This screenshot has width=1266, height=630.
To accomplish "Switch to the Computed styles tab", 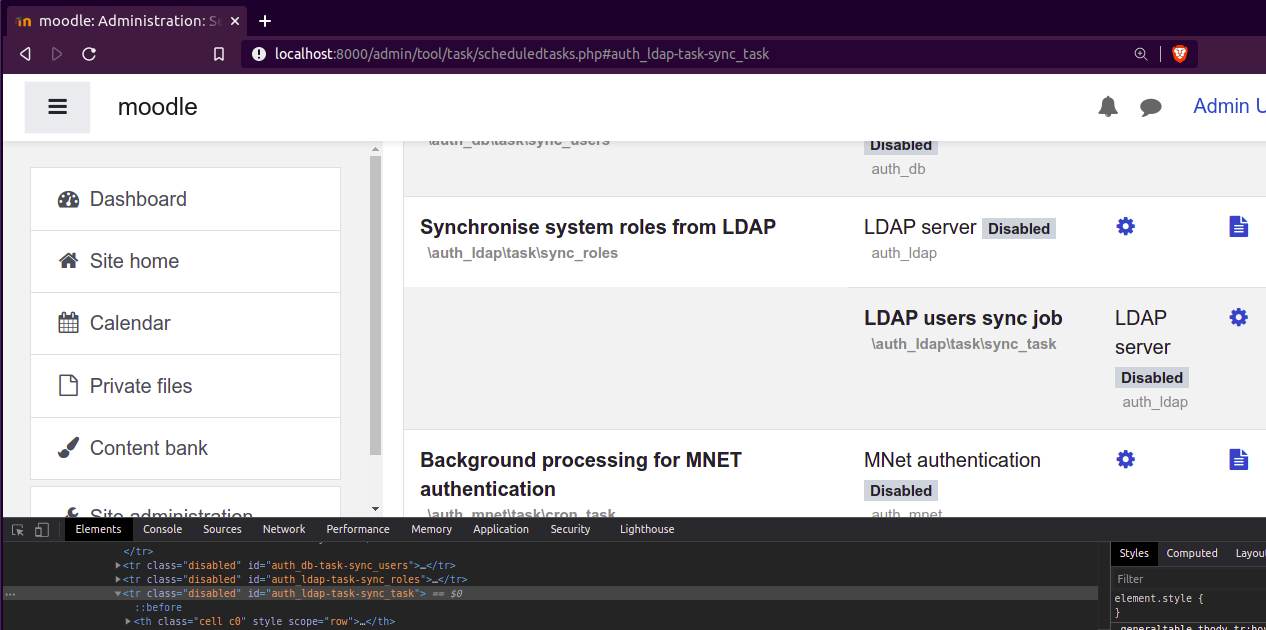I will [1192, 553].
